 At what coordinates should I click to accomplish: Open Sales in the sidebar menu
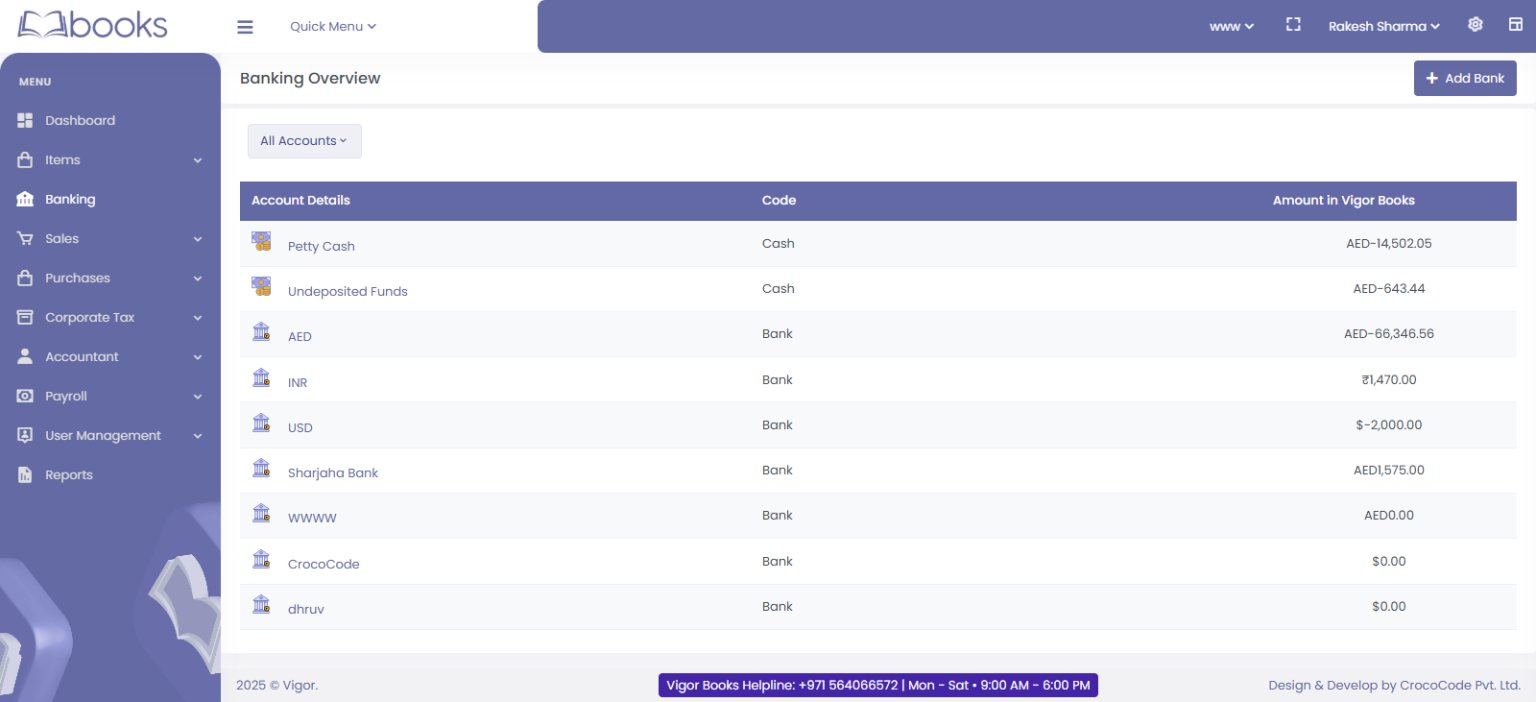click(62, 239)
